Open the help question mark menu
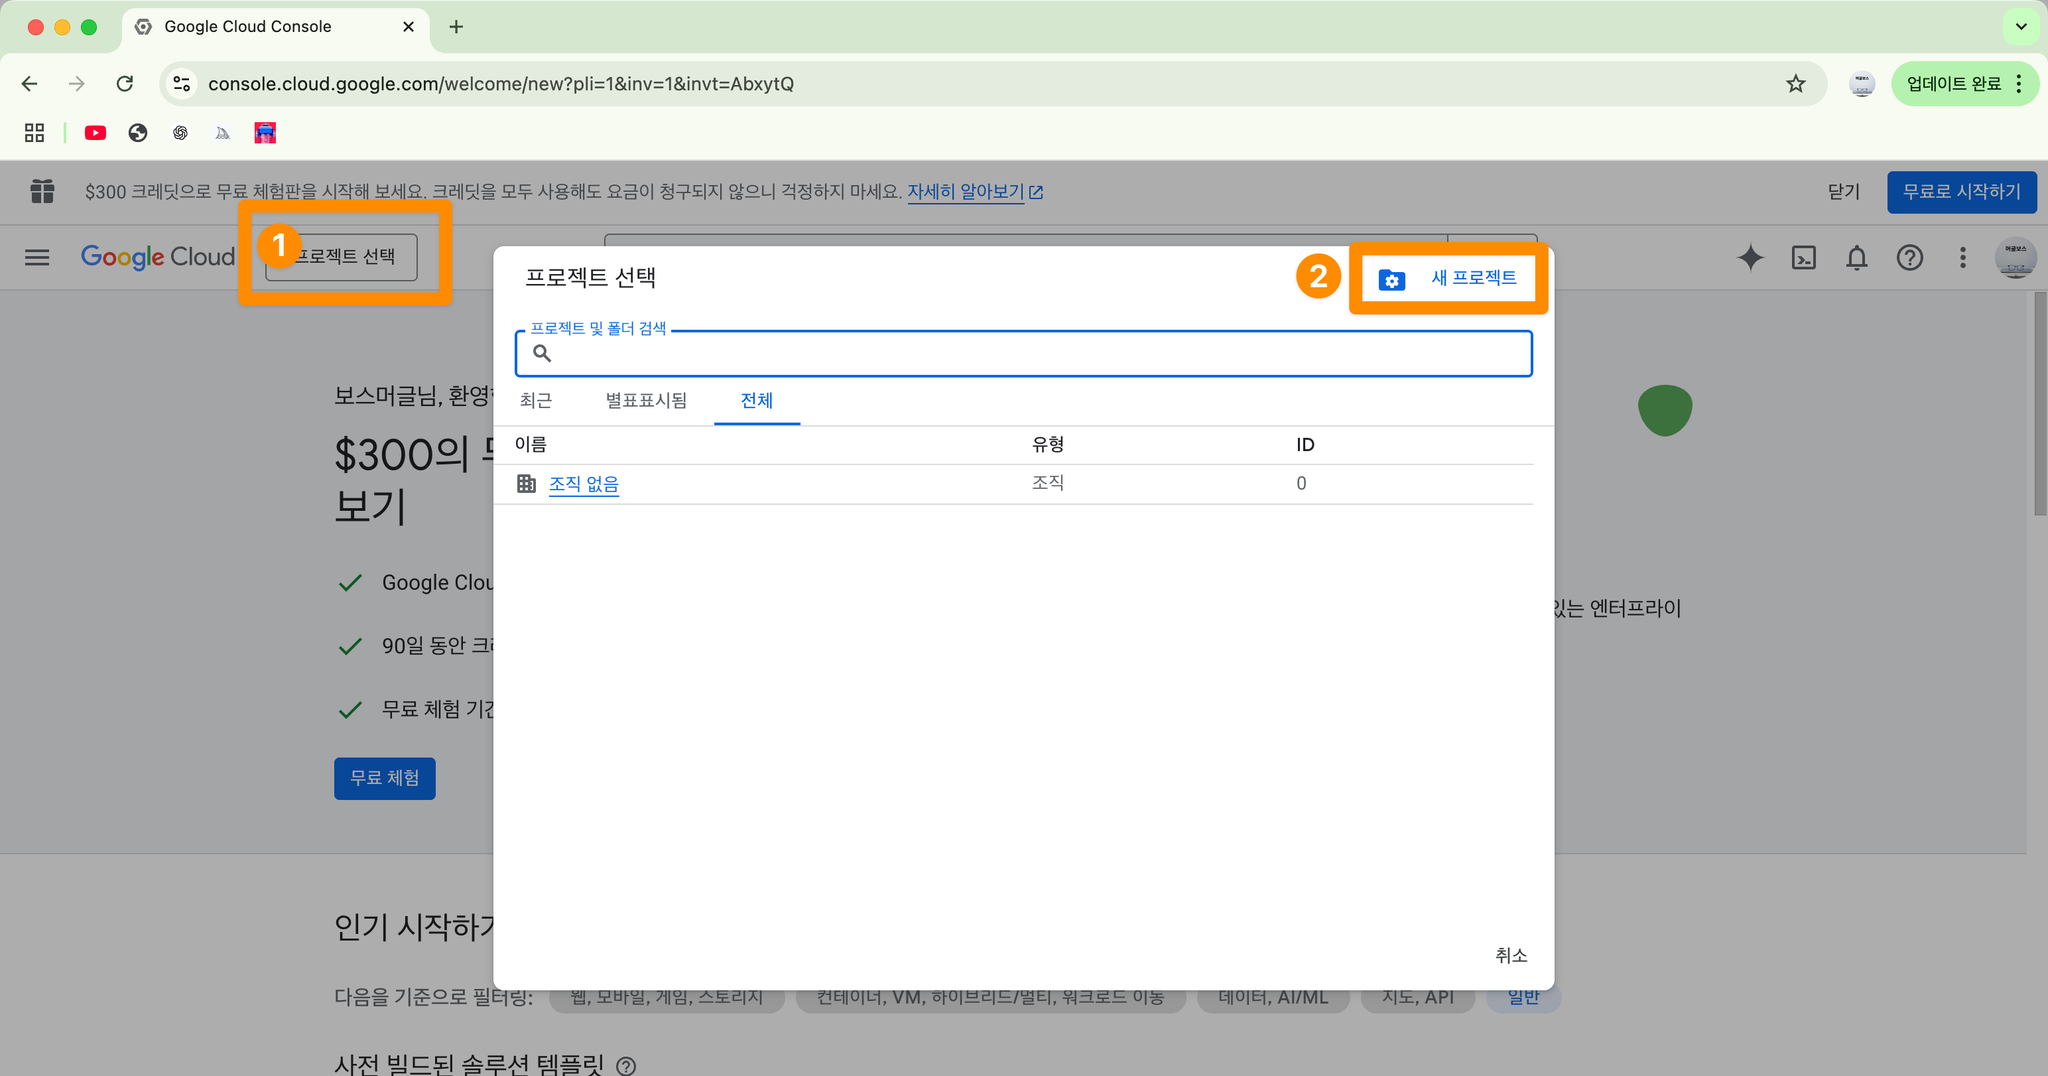2048x1076 pixels. point(1910,258)
